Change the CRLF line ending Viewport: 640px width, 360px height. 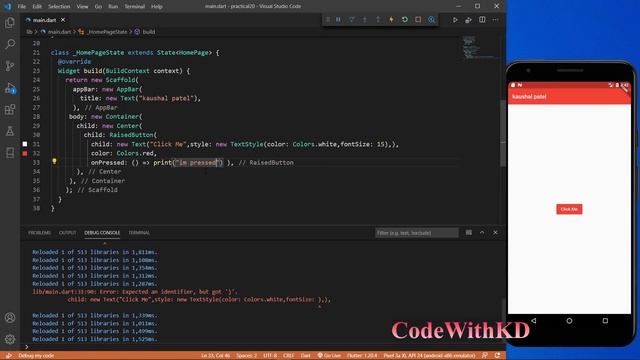click(x=289, y=356)
